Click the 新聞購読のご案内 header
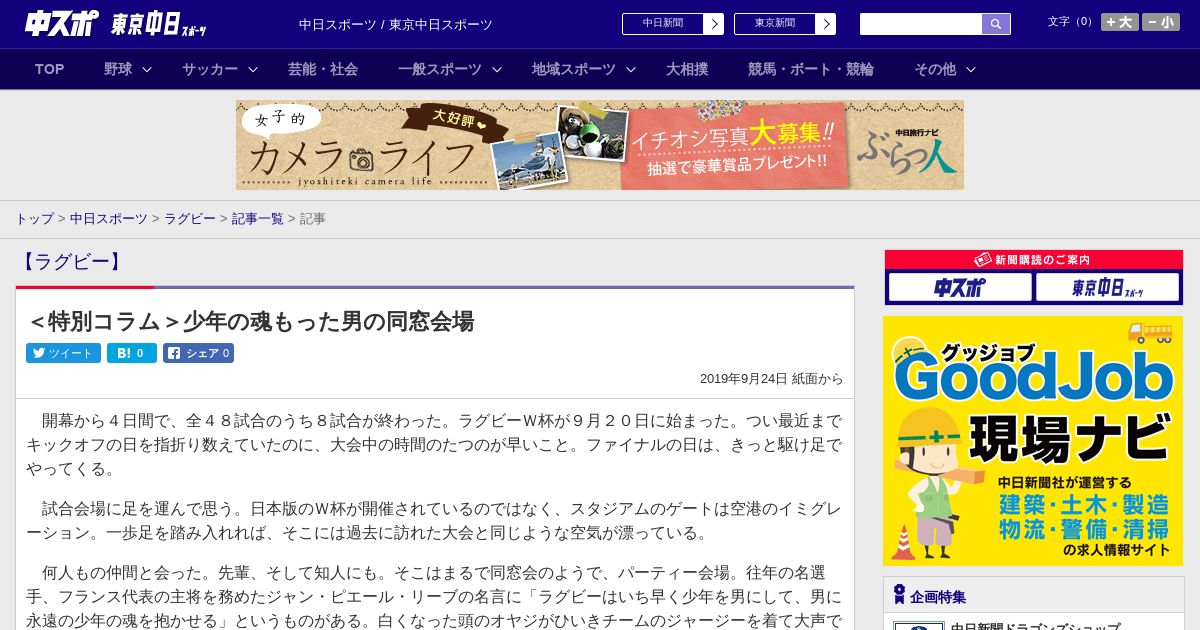 [1033, 259]
